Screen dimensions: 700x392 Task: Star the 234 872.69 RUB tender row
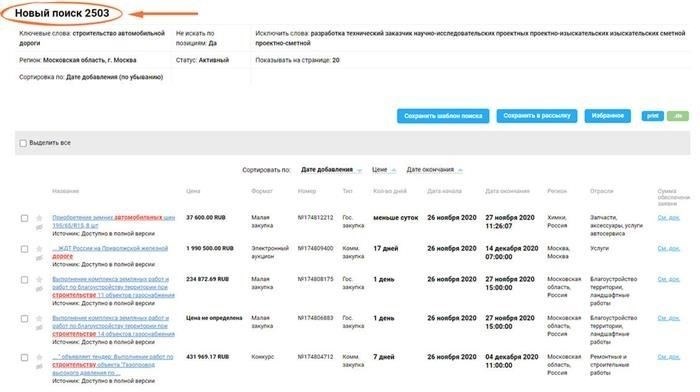[39, 279]
